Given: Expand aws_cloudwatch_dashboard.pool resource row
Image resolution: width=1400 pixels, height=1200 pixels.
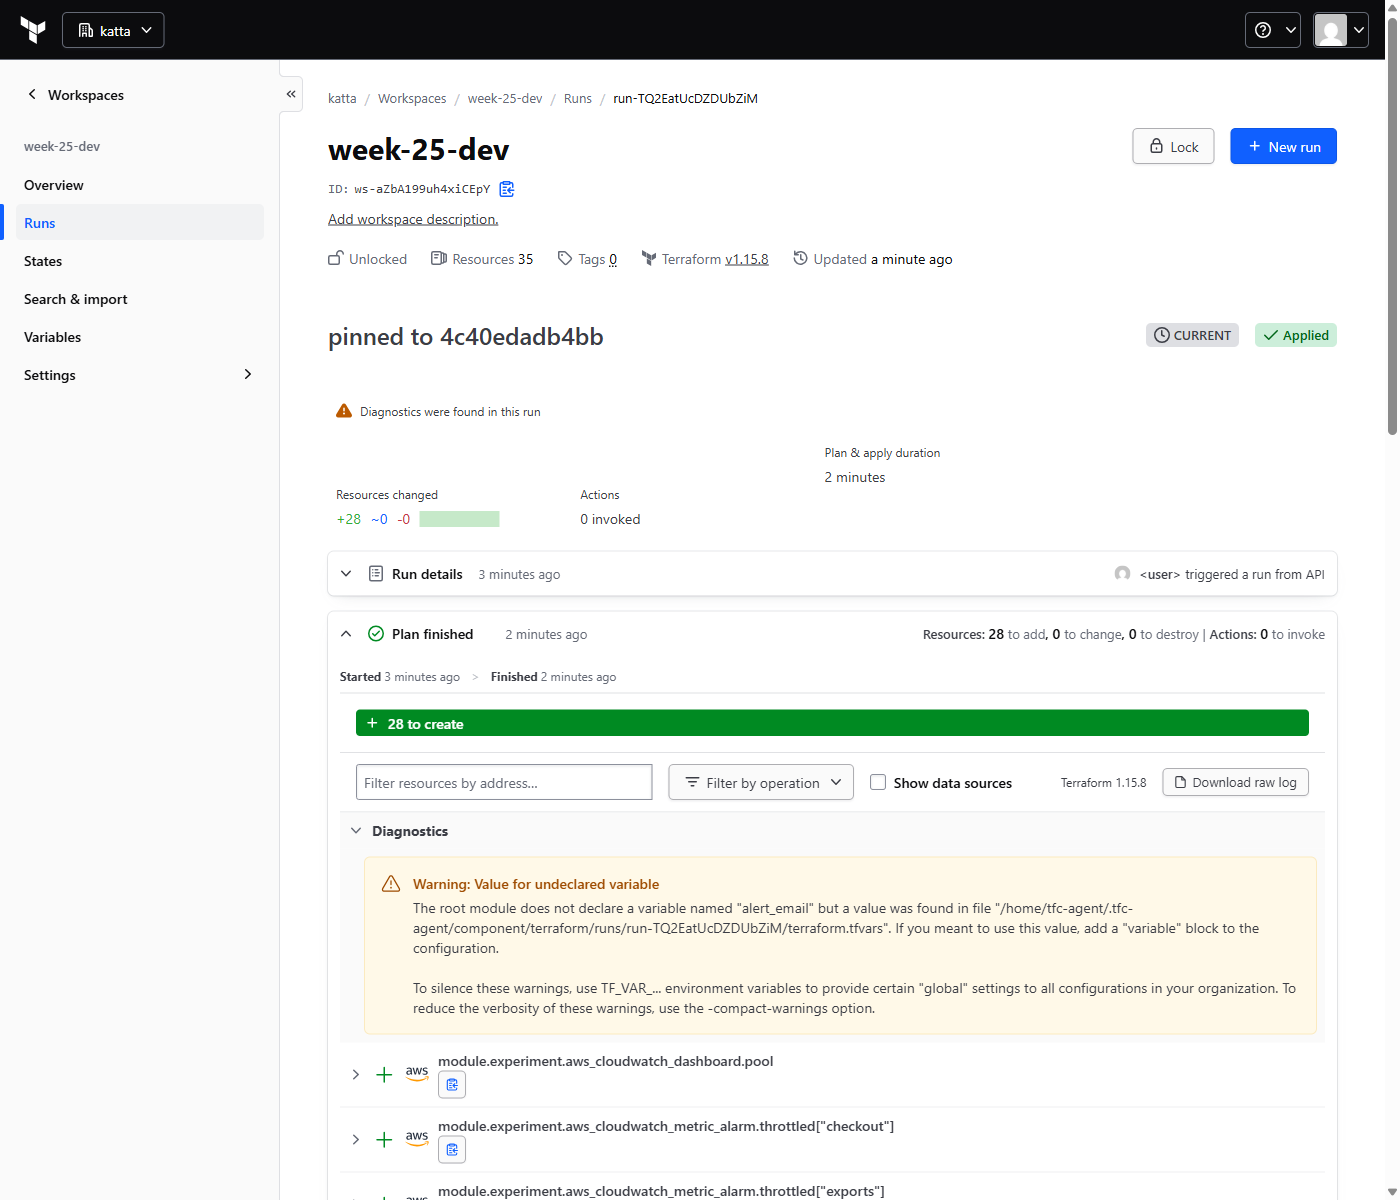Looking at the screenshot, I should 356,1074.
